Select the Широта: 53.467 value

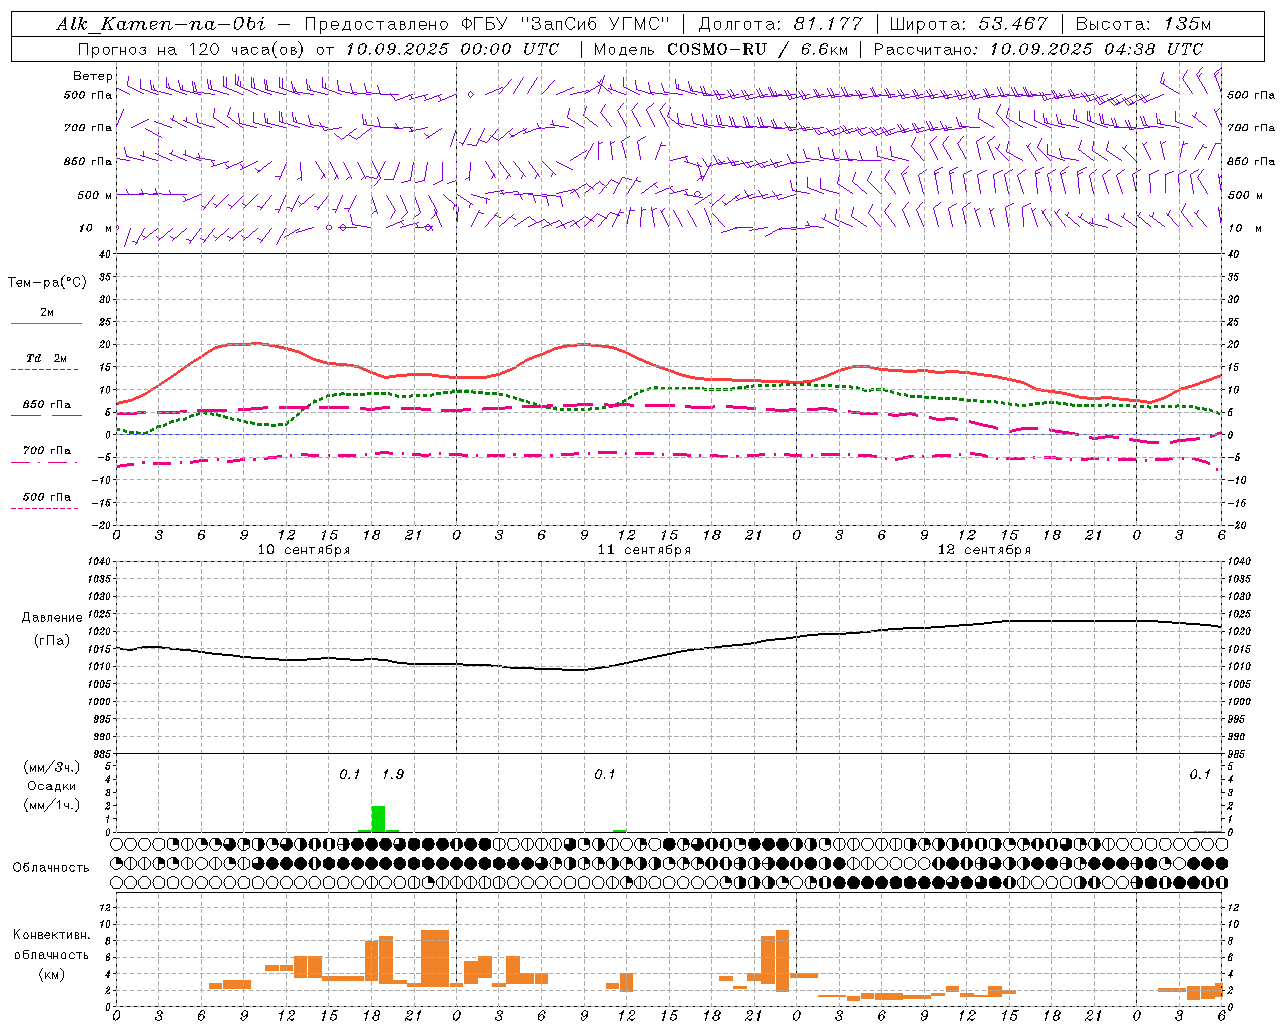pyautogui.click(x=968, y=24)
